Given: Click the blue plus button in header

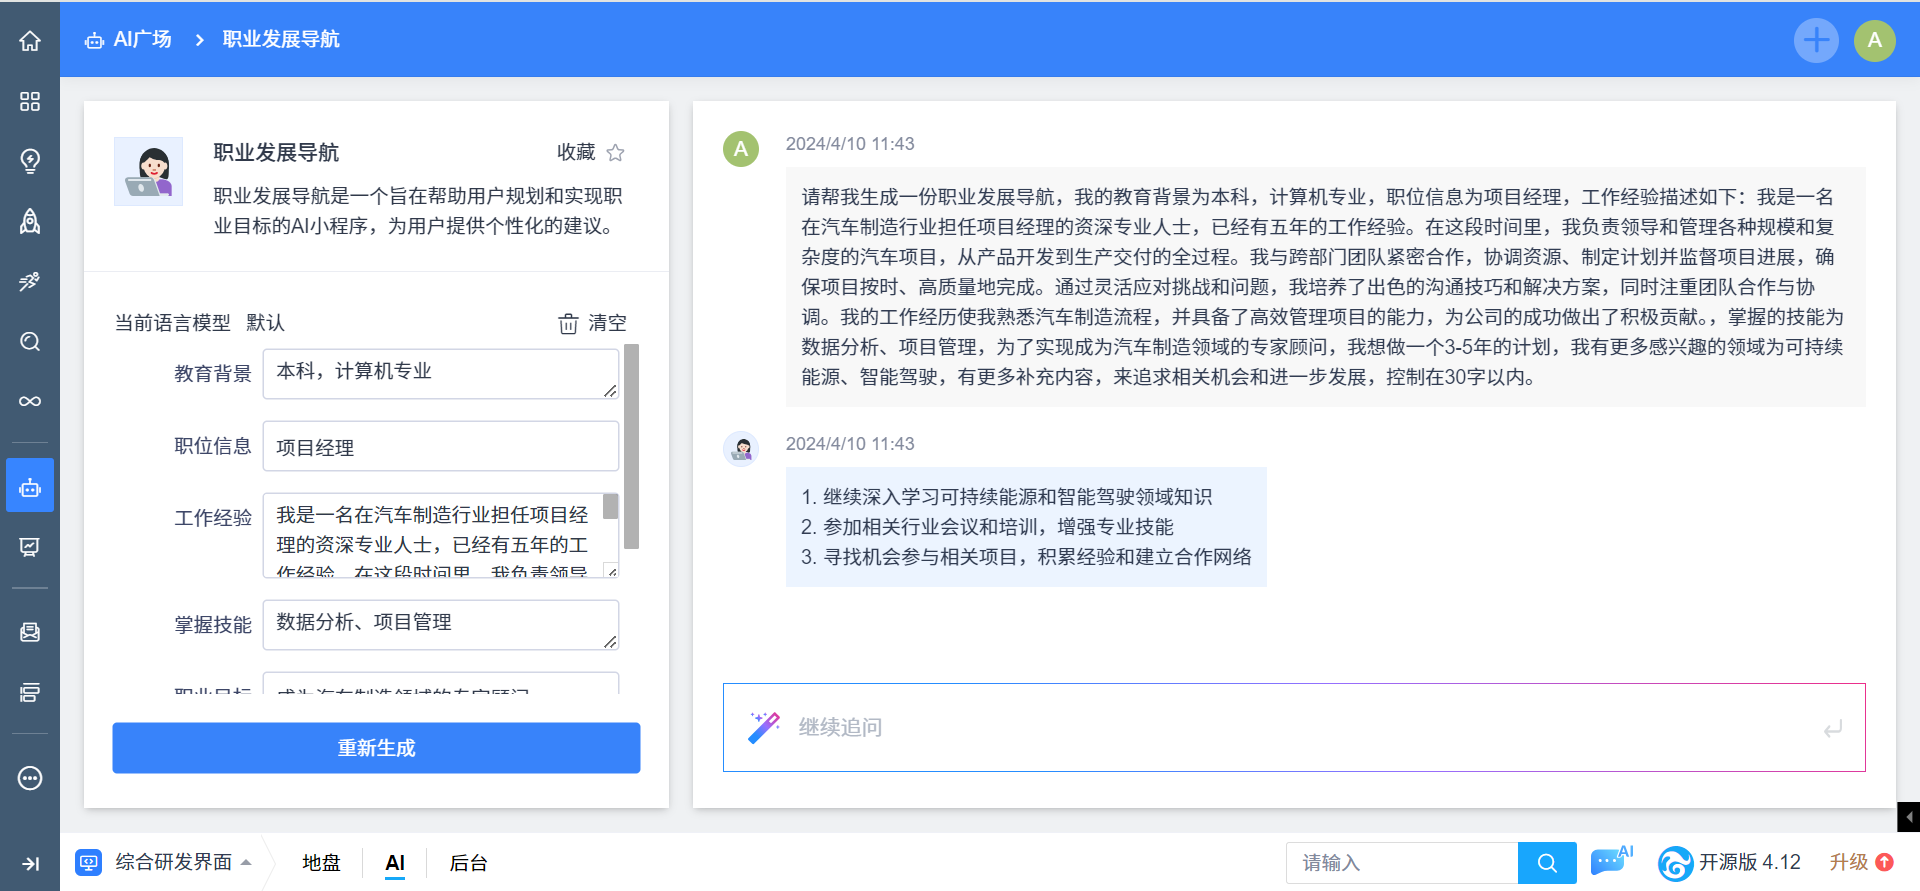Looking at the screenshot, I should pyautogui.click(x=1816, y=41).
